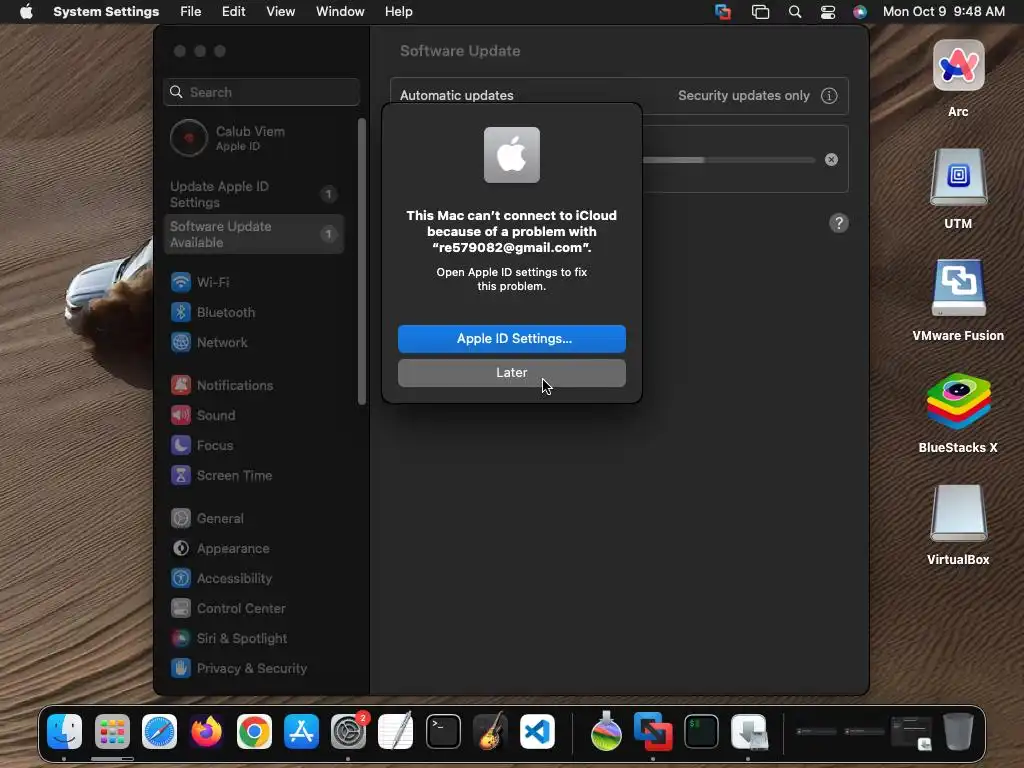Click the Wi-Fi icon in sidebar

181,282
